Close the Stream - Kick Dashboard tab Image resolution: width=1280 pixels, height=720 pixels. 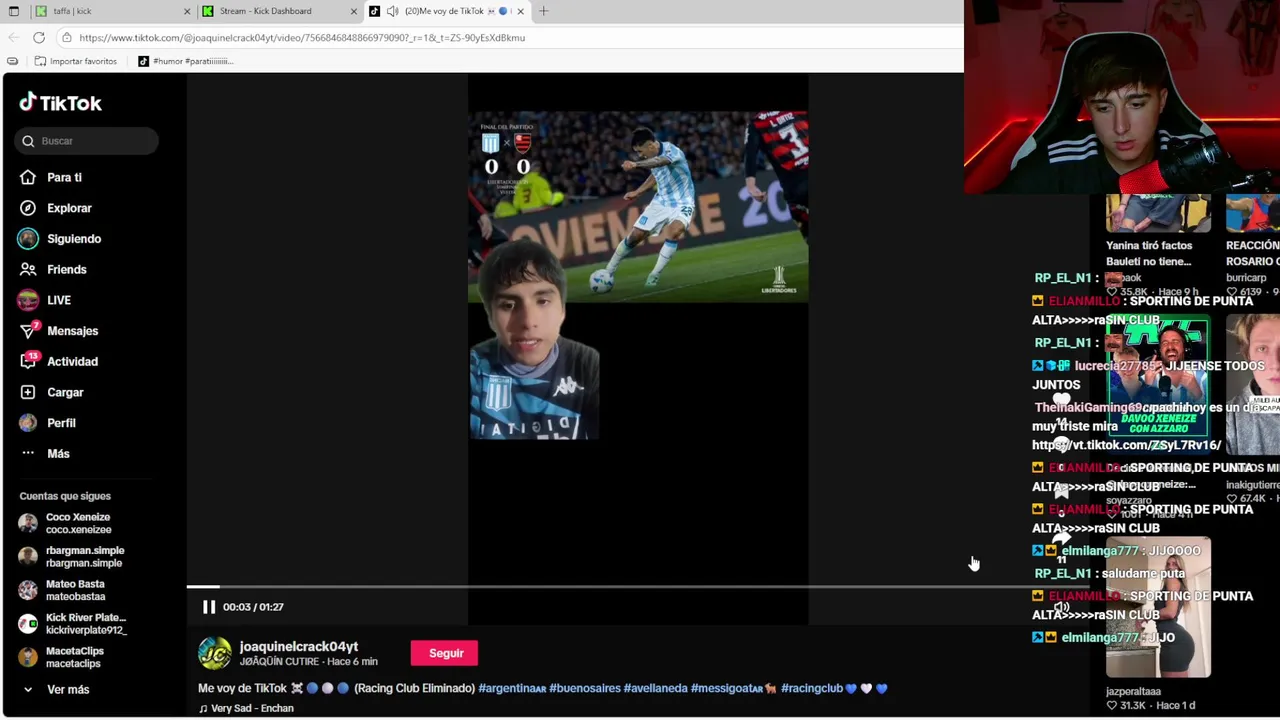point(353,11)
